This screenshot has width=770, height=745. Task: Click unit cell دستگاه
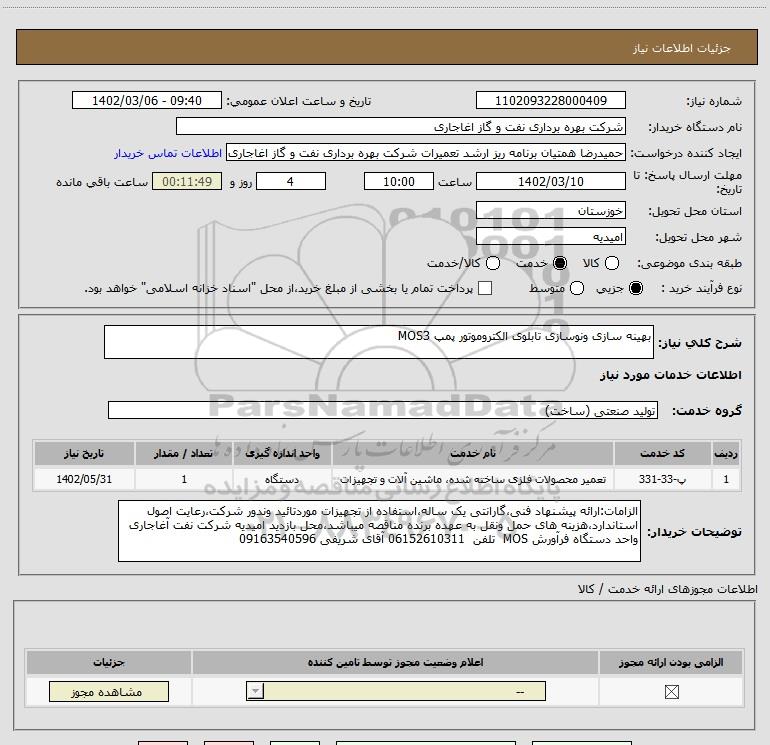pyautogui.click(x=282, y=479)
